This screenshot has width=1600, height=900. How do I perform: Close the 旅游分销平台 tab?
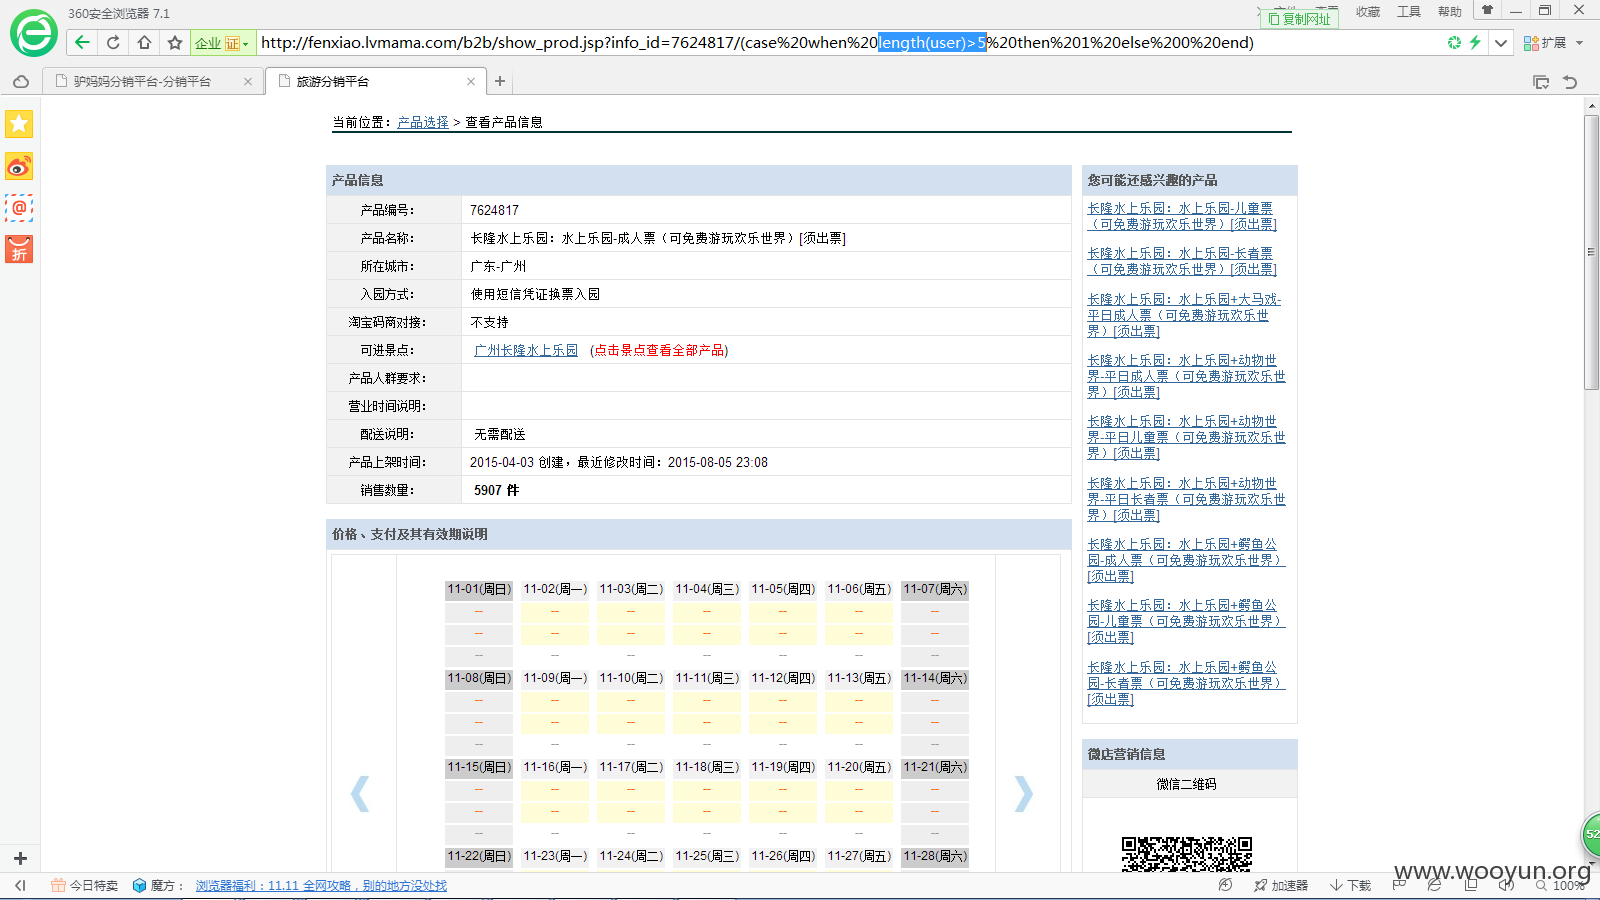(x=471, y=82)
